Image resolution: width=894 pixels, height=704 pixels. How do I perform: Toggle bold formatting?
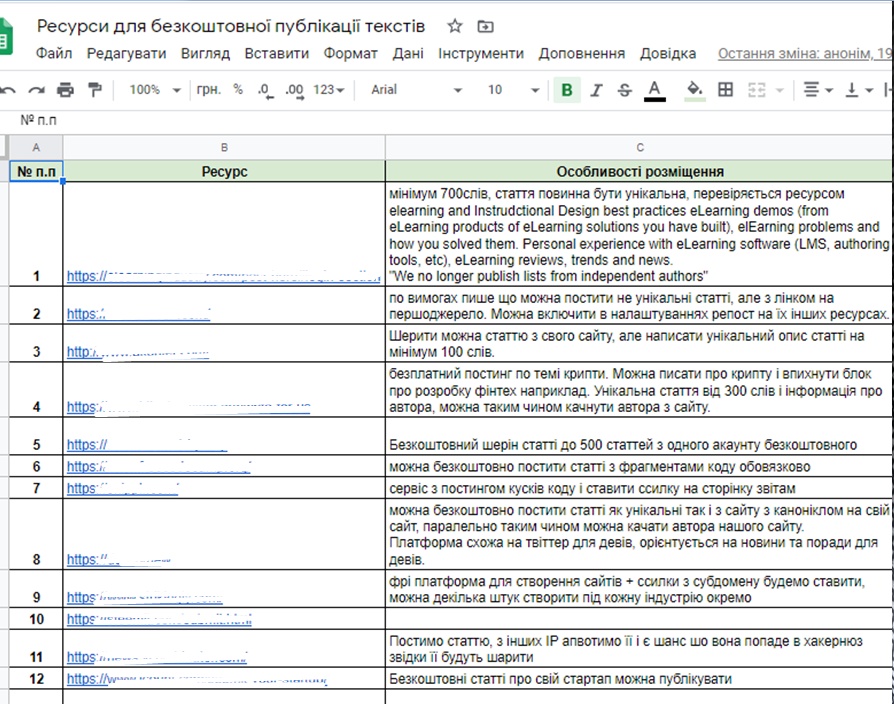pos(567,89)
